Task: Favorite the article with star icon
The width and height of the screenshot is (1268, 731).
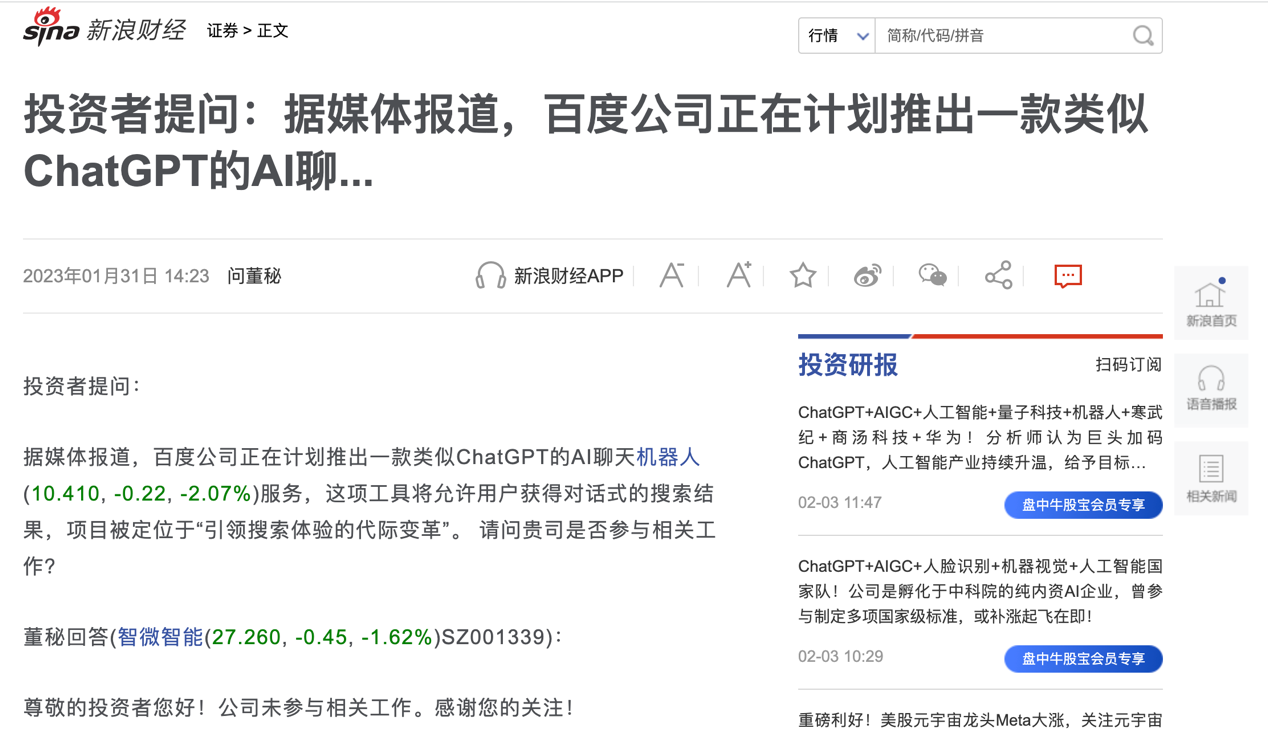Action: [803, 275]
